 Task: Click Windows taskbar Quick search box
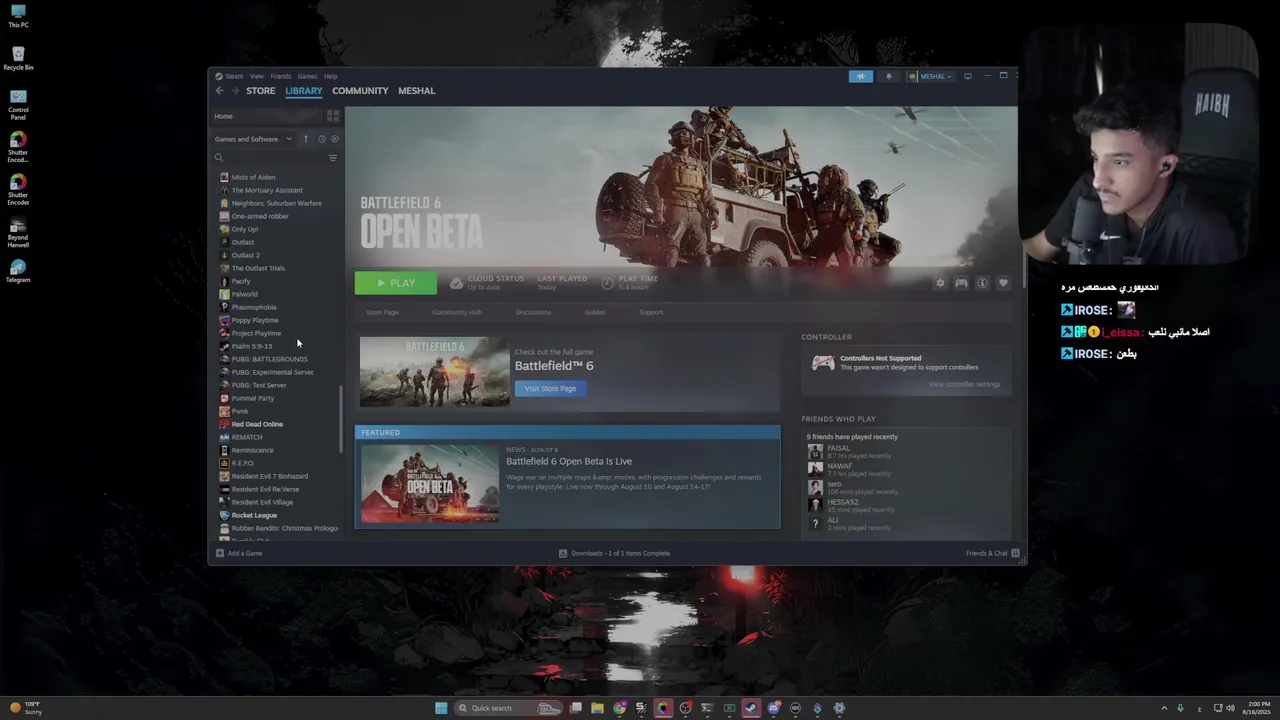pos(508,708)
